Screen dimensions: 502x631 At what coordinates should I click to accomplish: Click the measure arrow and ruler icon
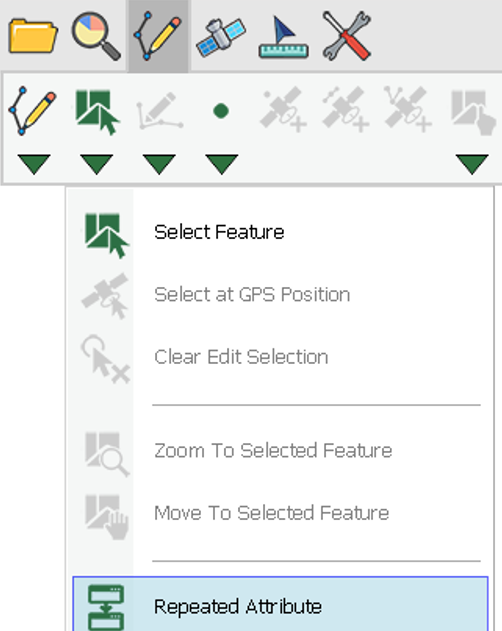click(283, 37)
